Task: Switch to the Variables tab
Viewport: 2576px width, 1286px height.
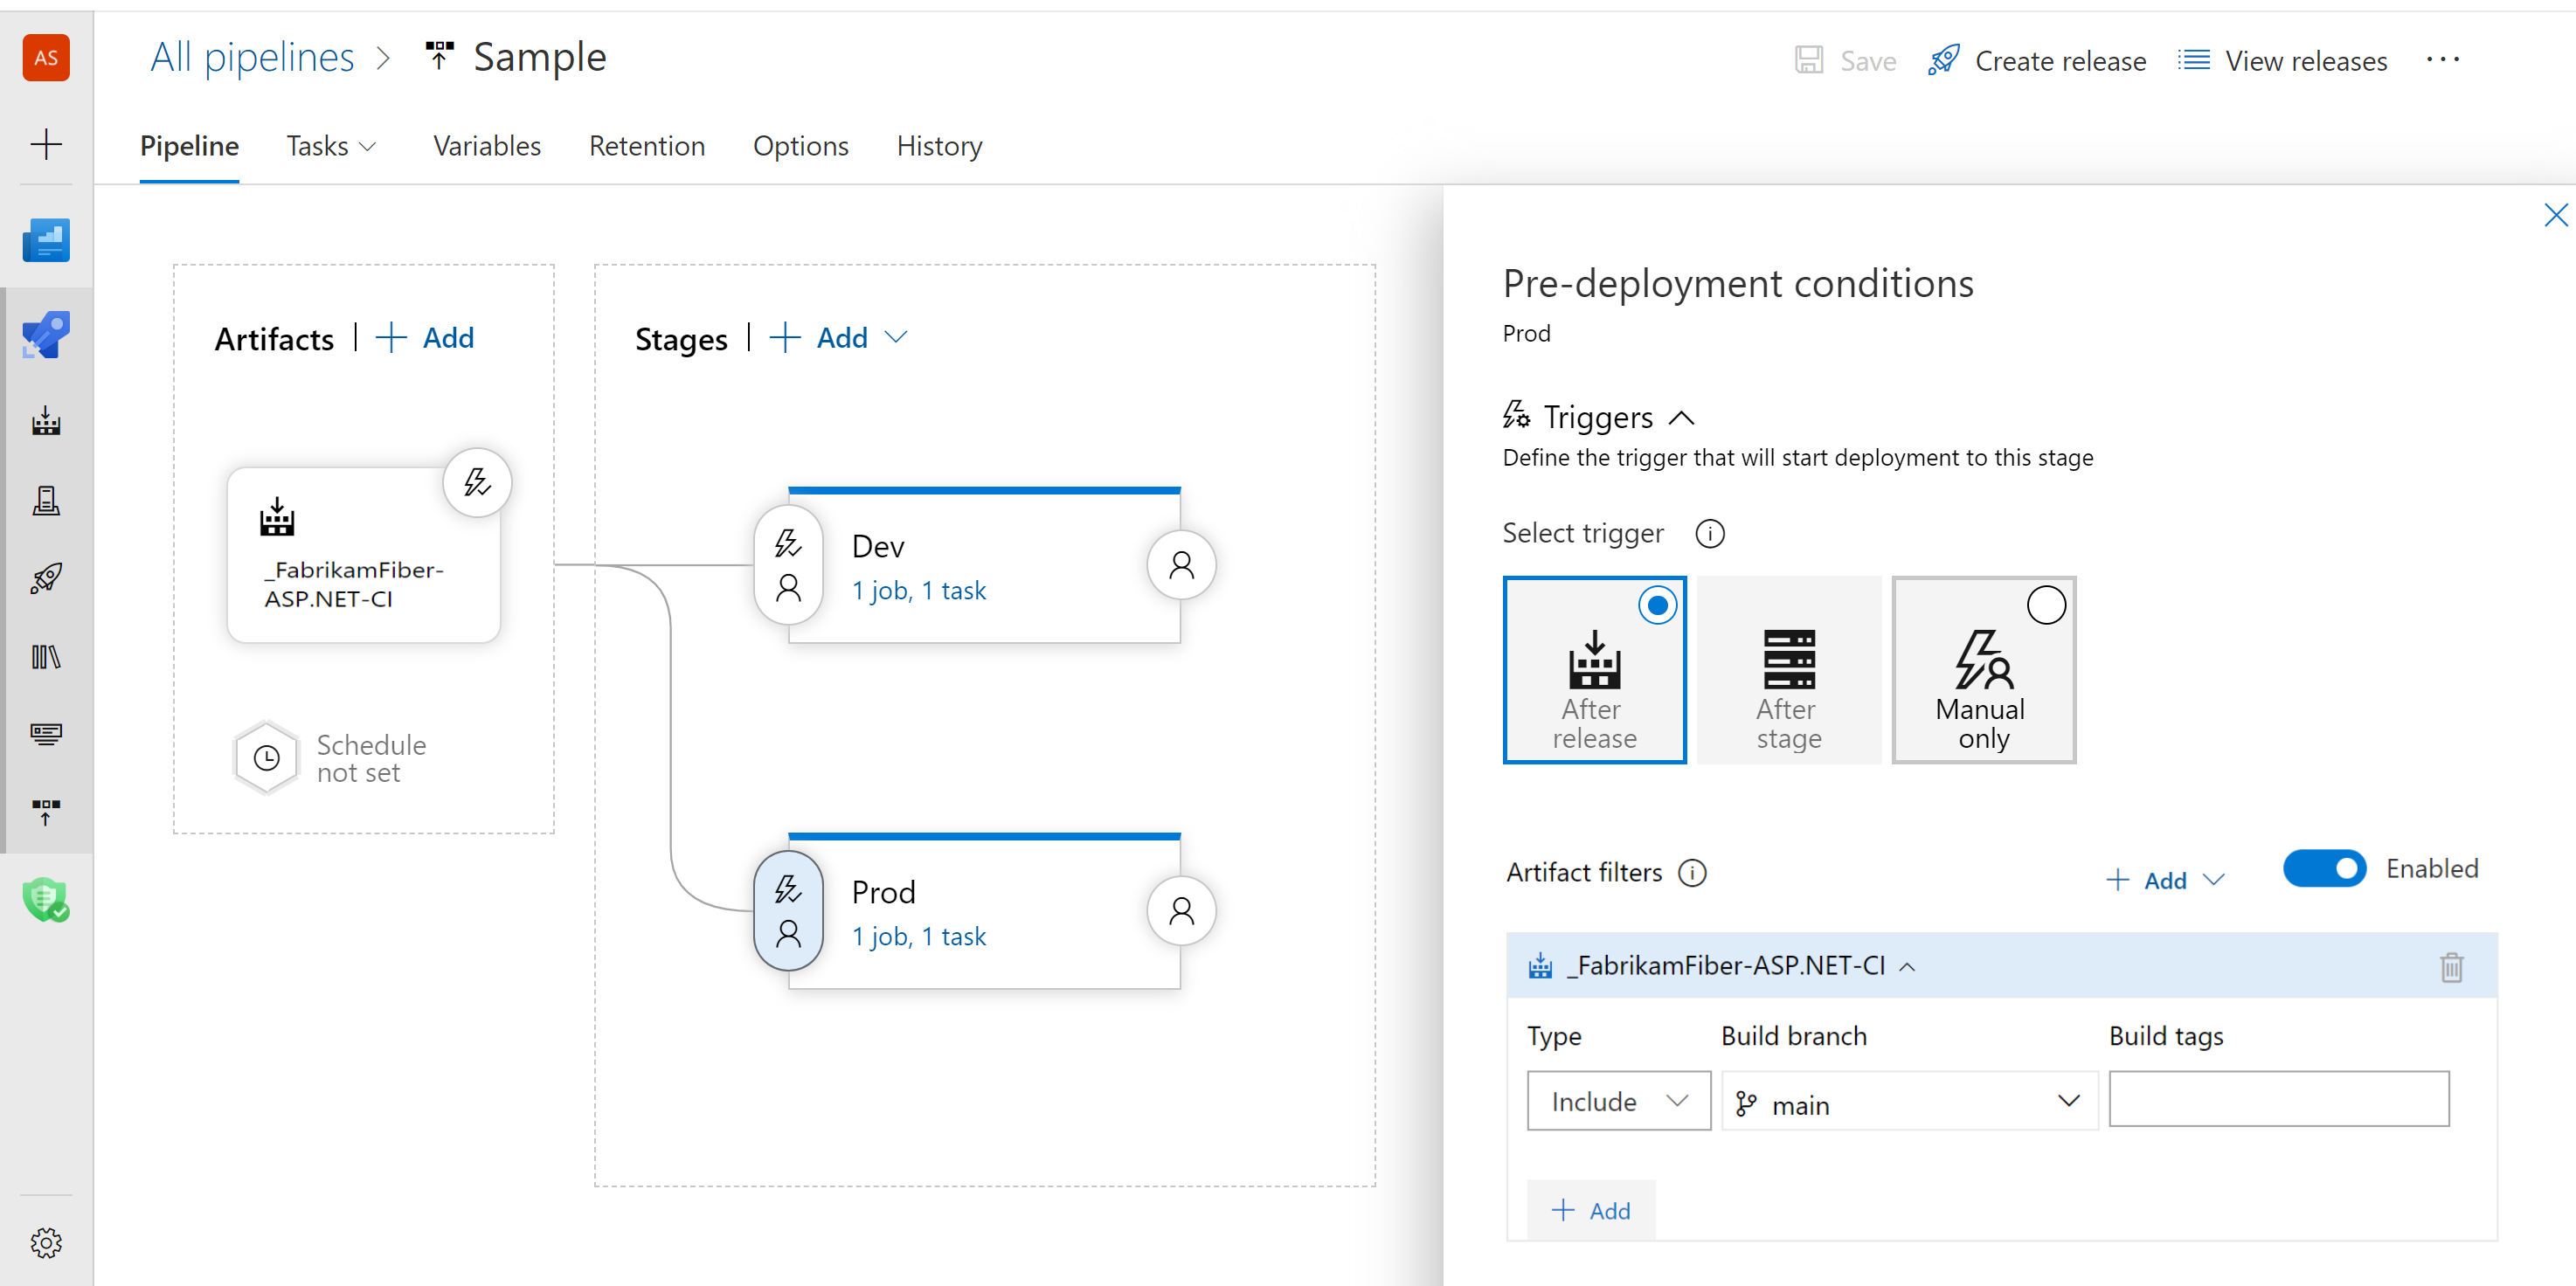Action: click(488, 146)
